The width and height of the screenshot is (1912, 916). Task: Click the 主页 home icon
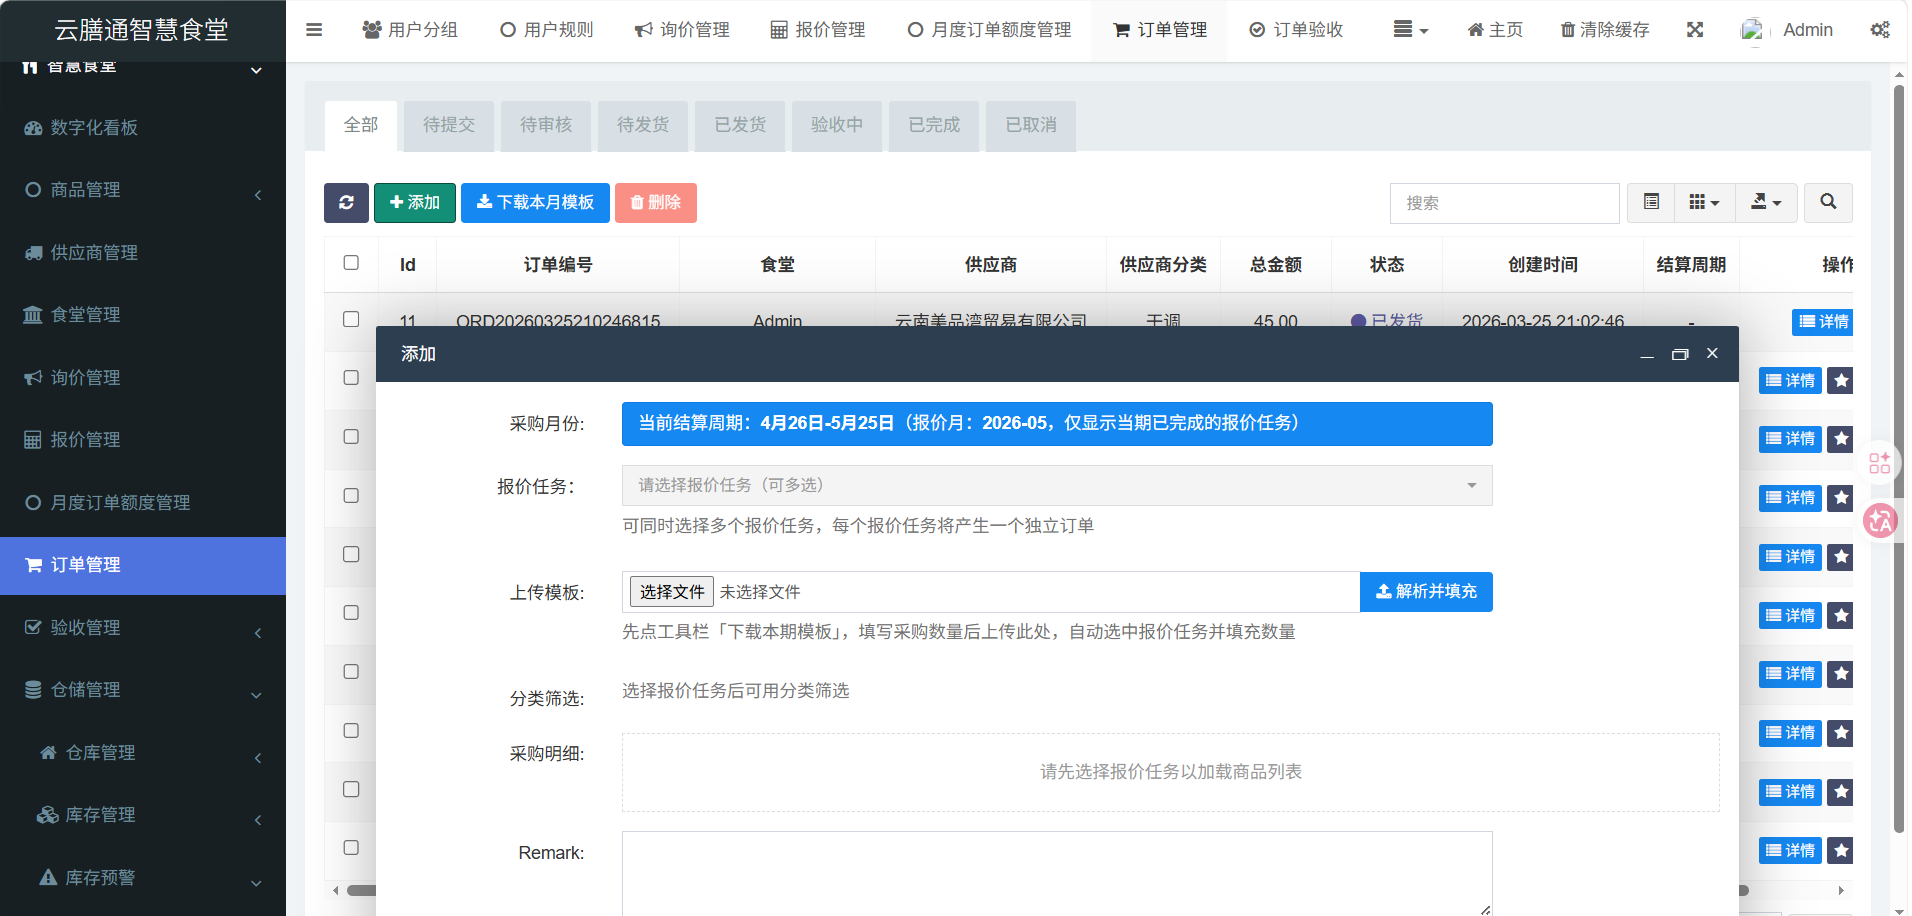(x=1475, y=30)
